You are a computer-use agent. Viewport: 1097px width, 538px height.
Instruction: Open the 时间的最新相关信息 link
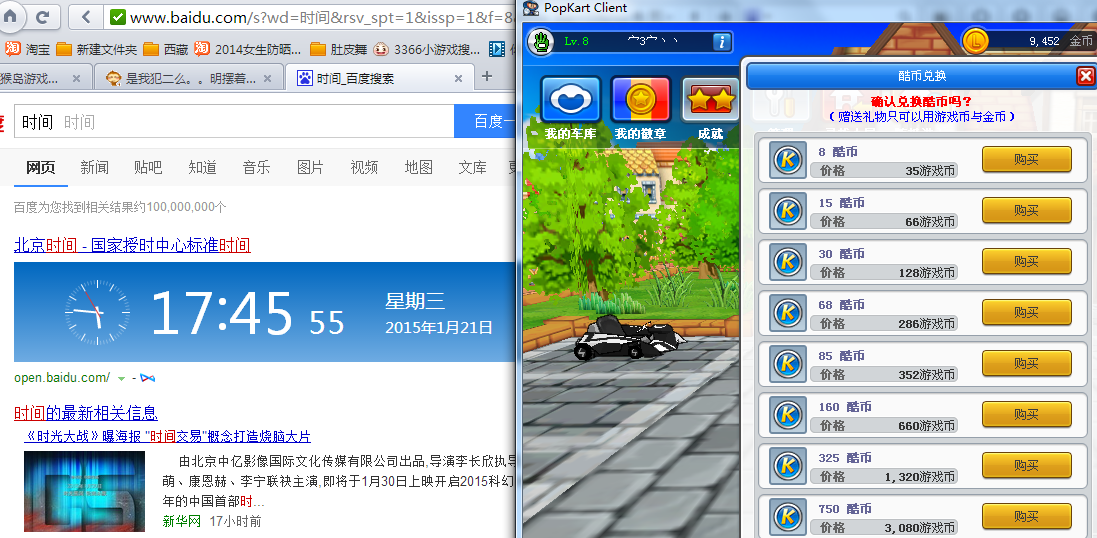click(85, 413)
